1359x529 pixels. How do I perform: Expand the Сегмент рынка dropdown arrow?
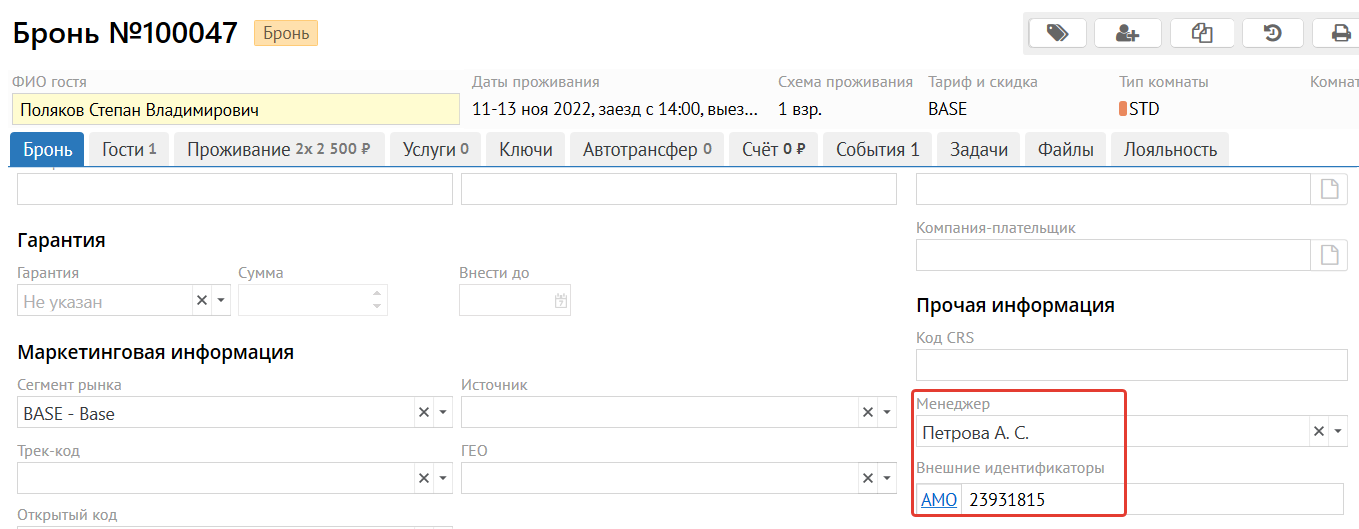tap(444, 412)
